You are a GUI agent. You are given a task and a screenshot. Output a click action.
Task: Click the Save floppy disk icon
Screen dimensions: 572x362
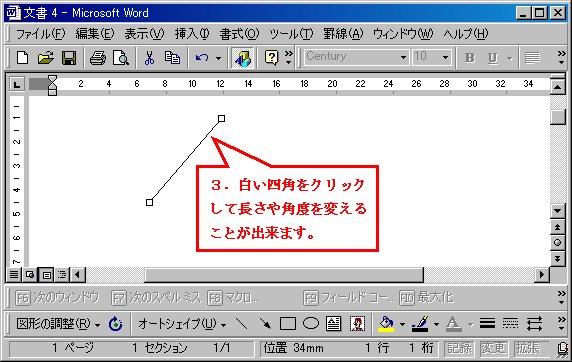(x=69, y=58)
